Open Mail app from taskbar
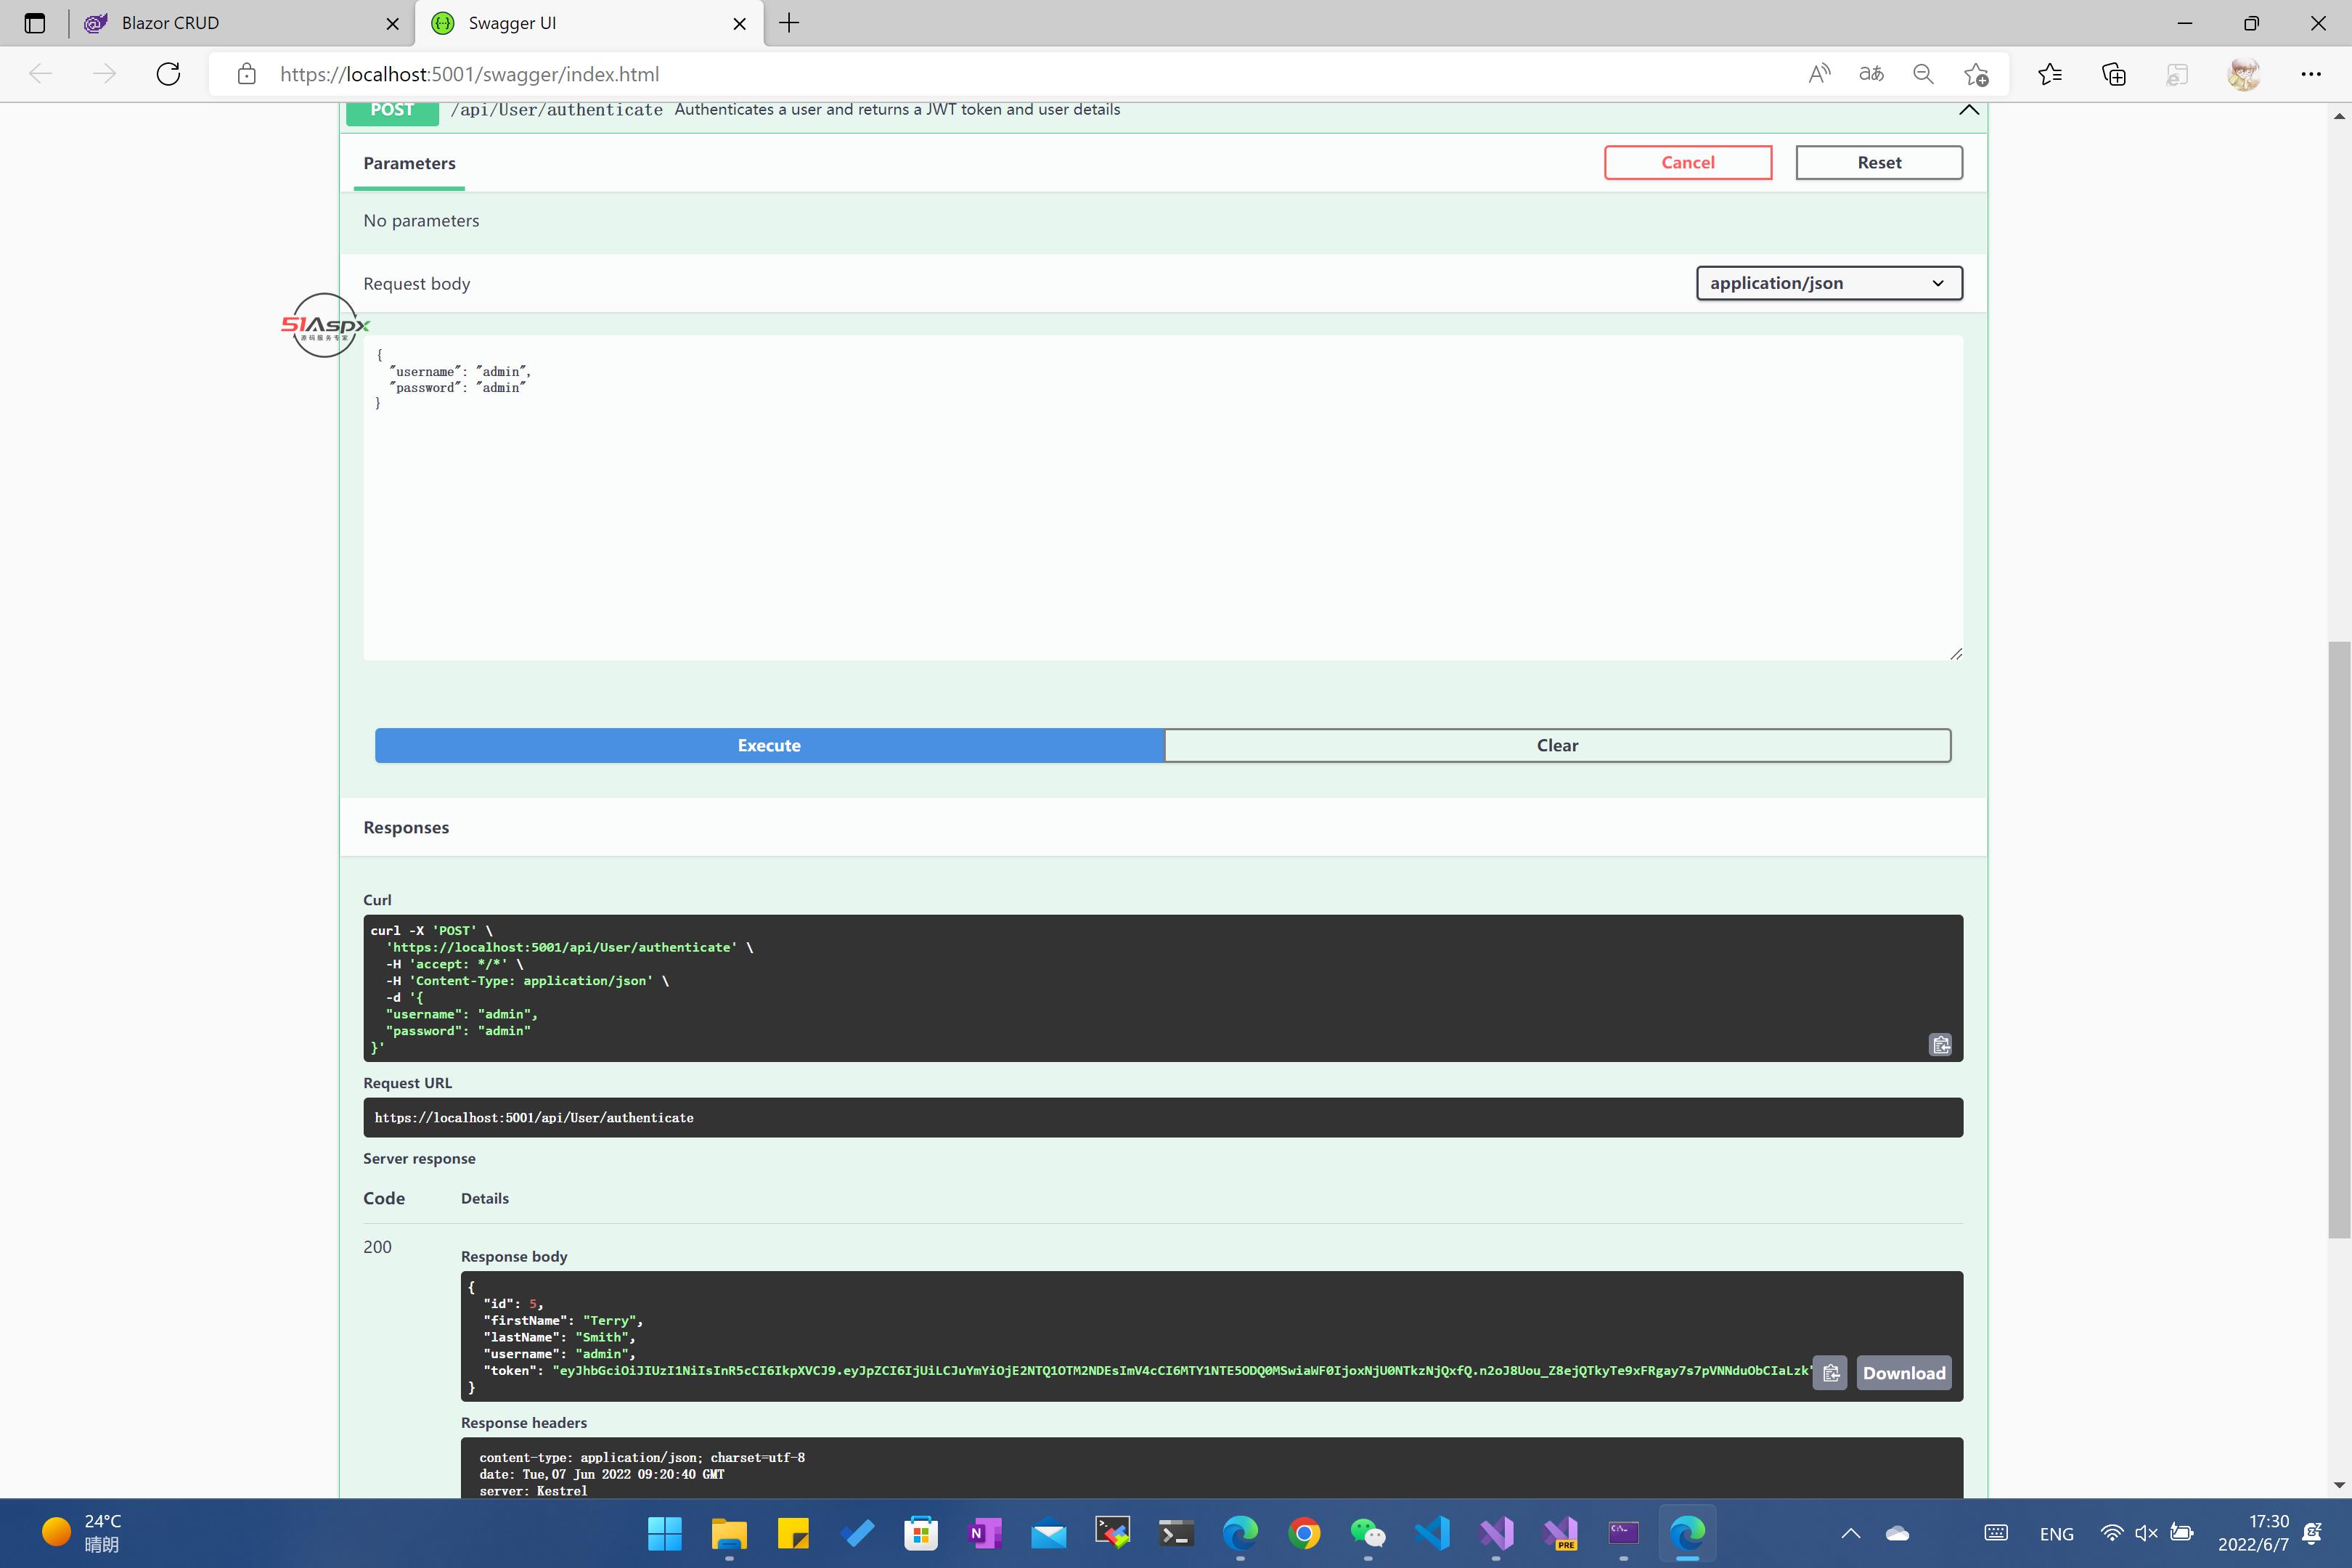The height and width of the screenshot is (1568, 2352). pyautogui.click(x=1049, y=1533)
